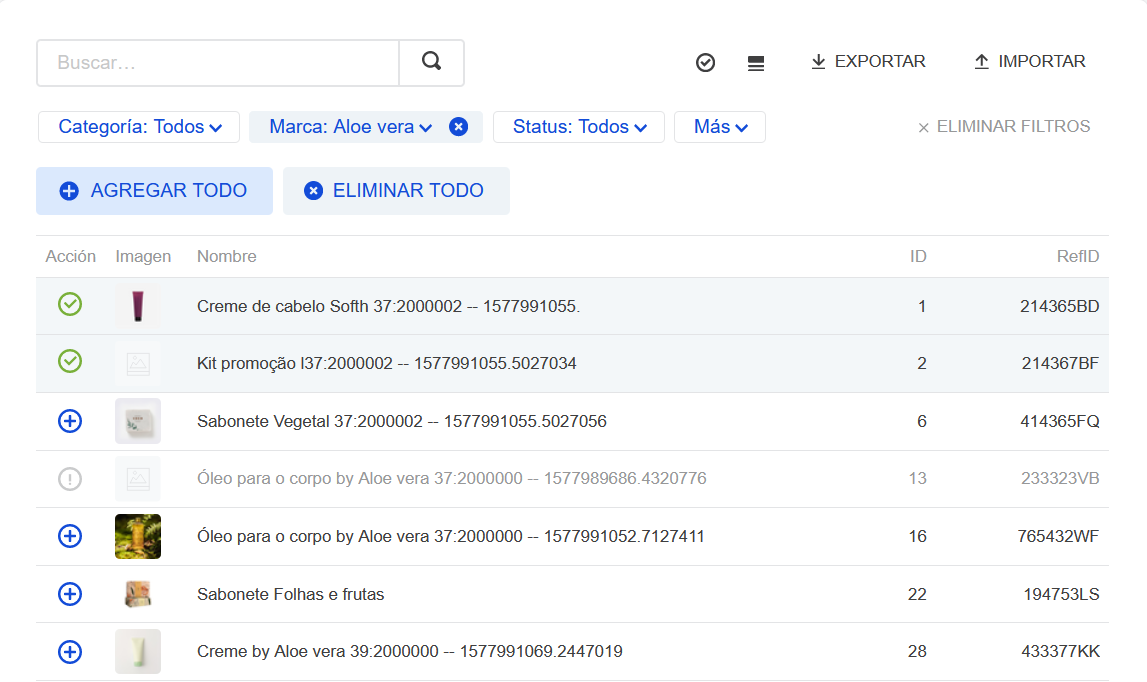Image resolution: width=1147 pixels, height=682 pixels.
Task: Click the list view icon beside the checkmark icon
Action: [x=756, y=62]
